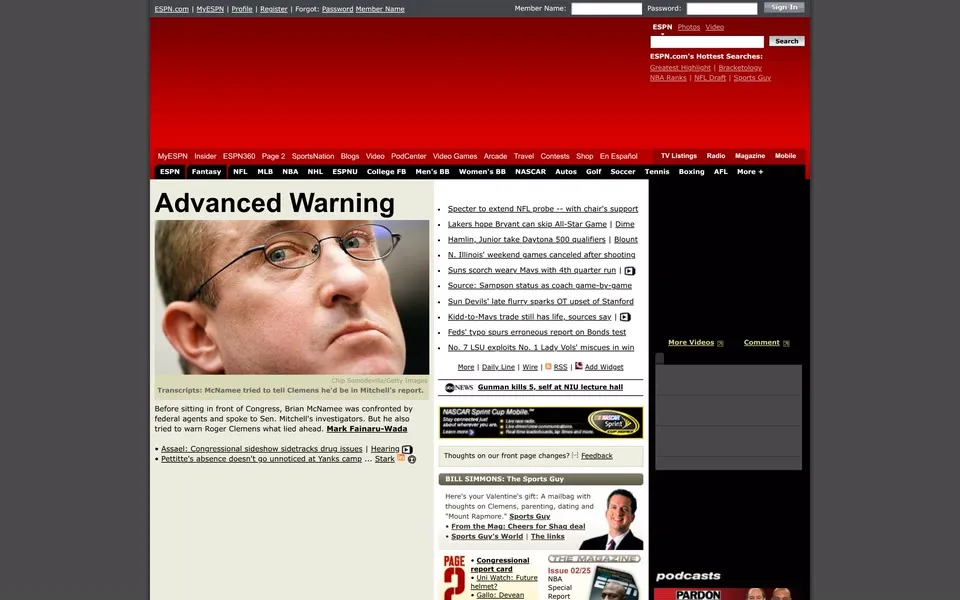Click the ESPN Magazine cover thumbnail
Screen dimensions: 960x600
[615, 583]
